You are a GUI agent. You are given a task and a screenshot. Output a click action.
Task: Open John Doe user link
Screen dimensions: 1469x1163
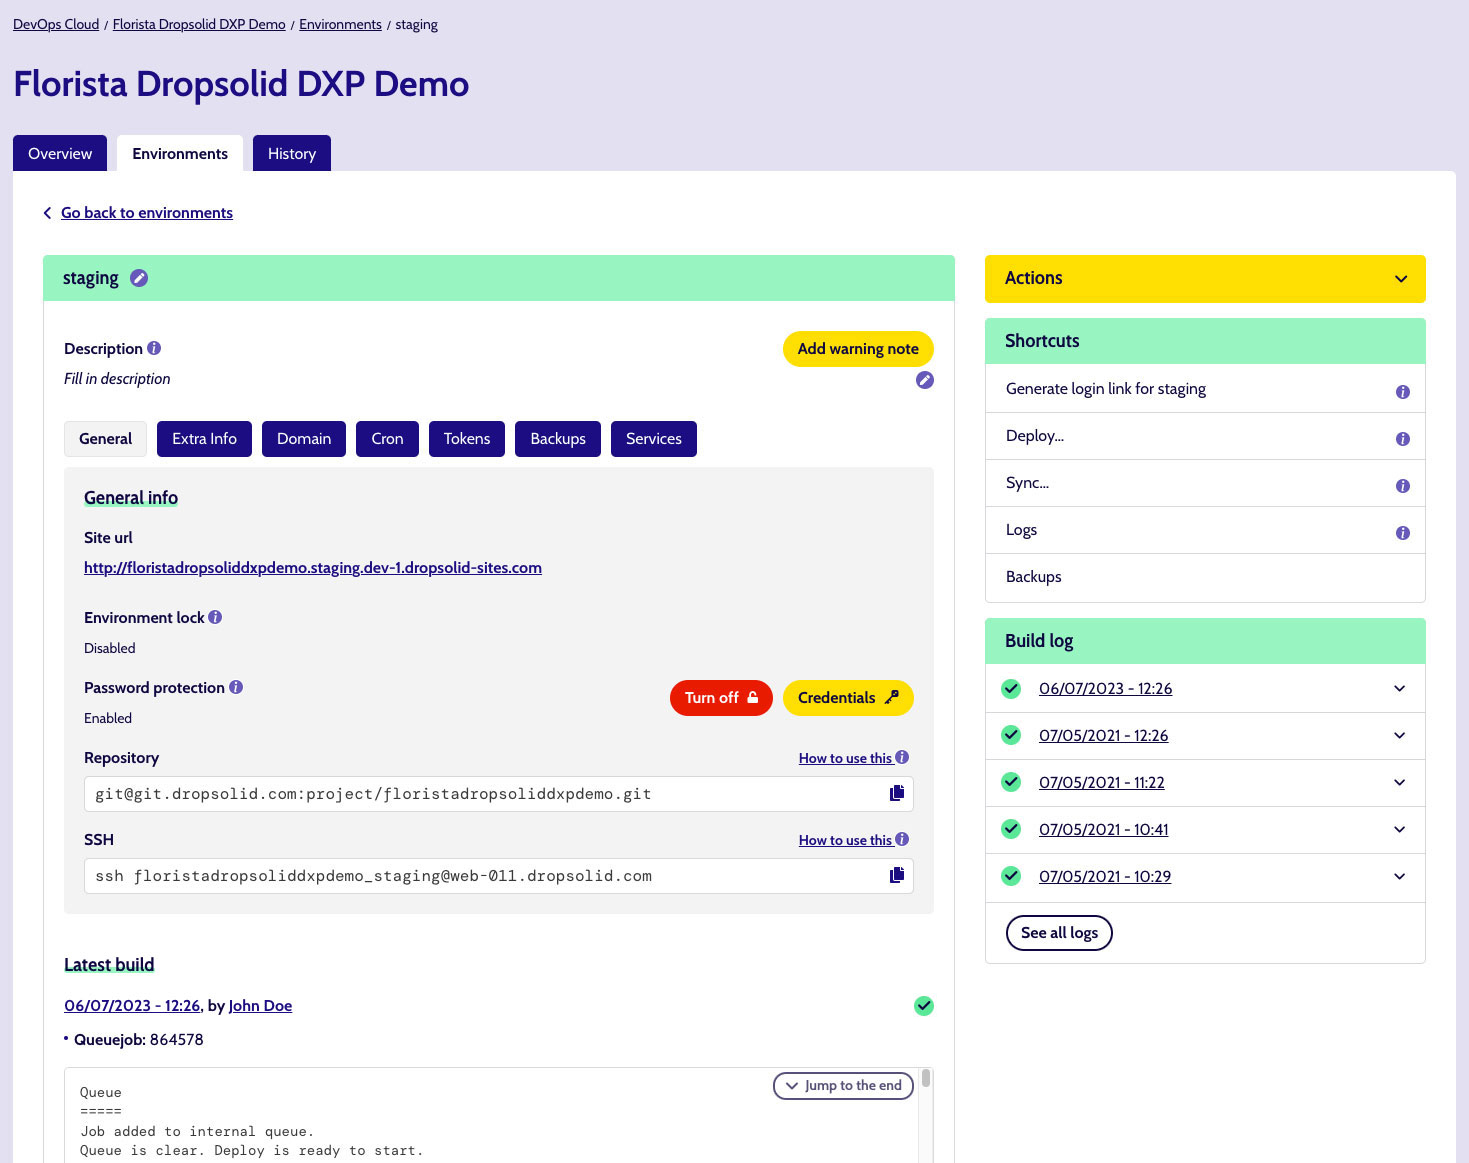click(x=260, y=1006)
